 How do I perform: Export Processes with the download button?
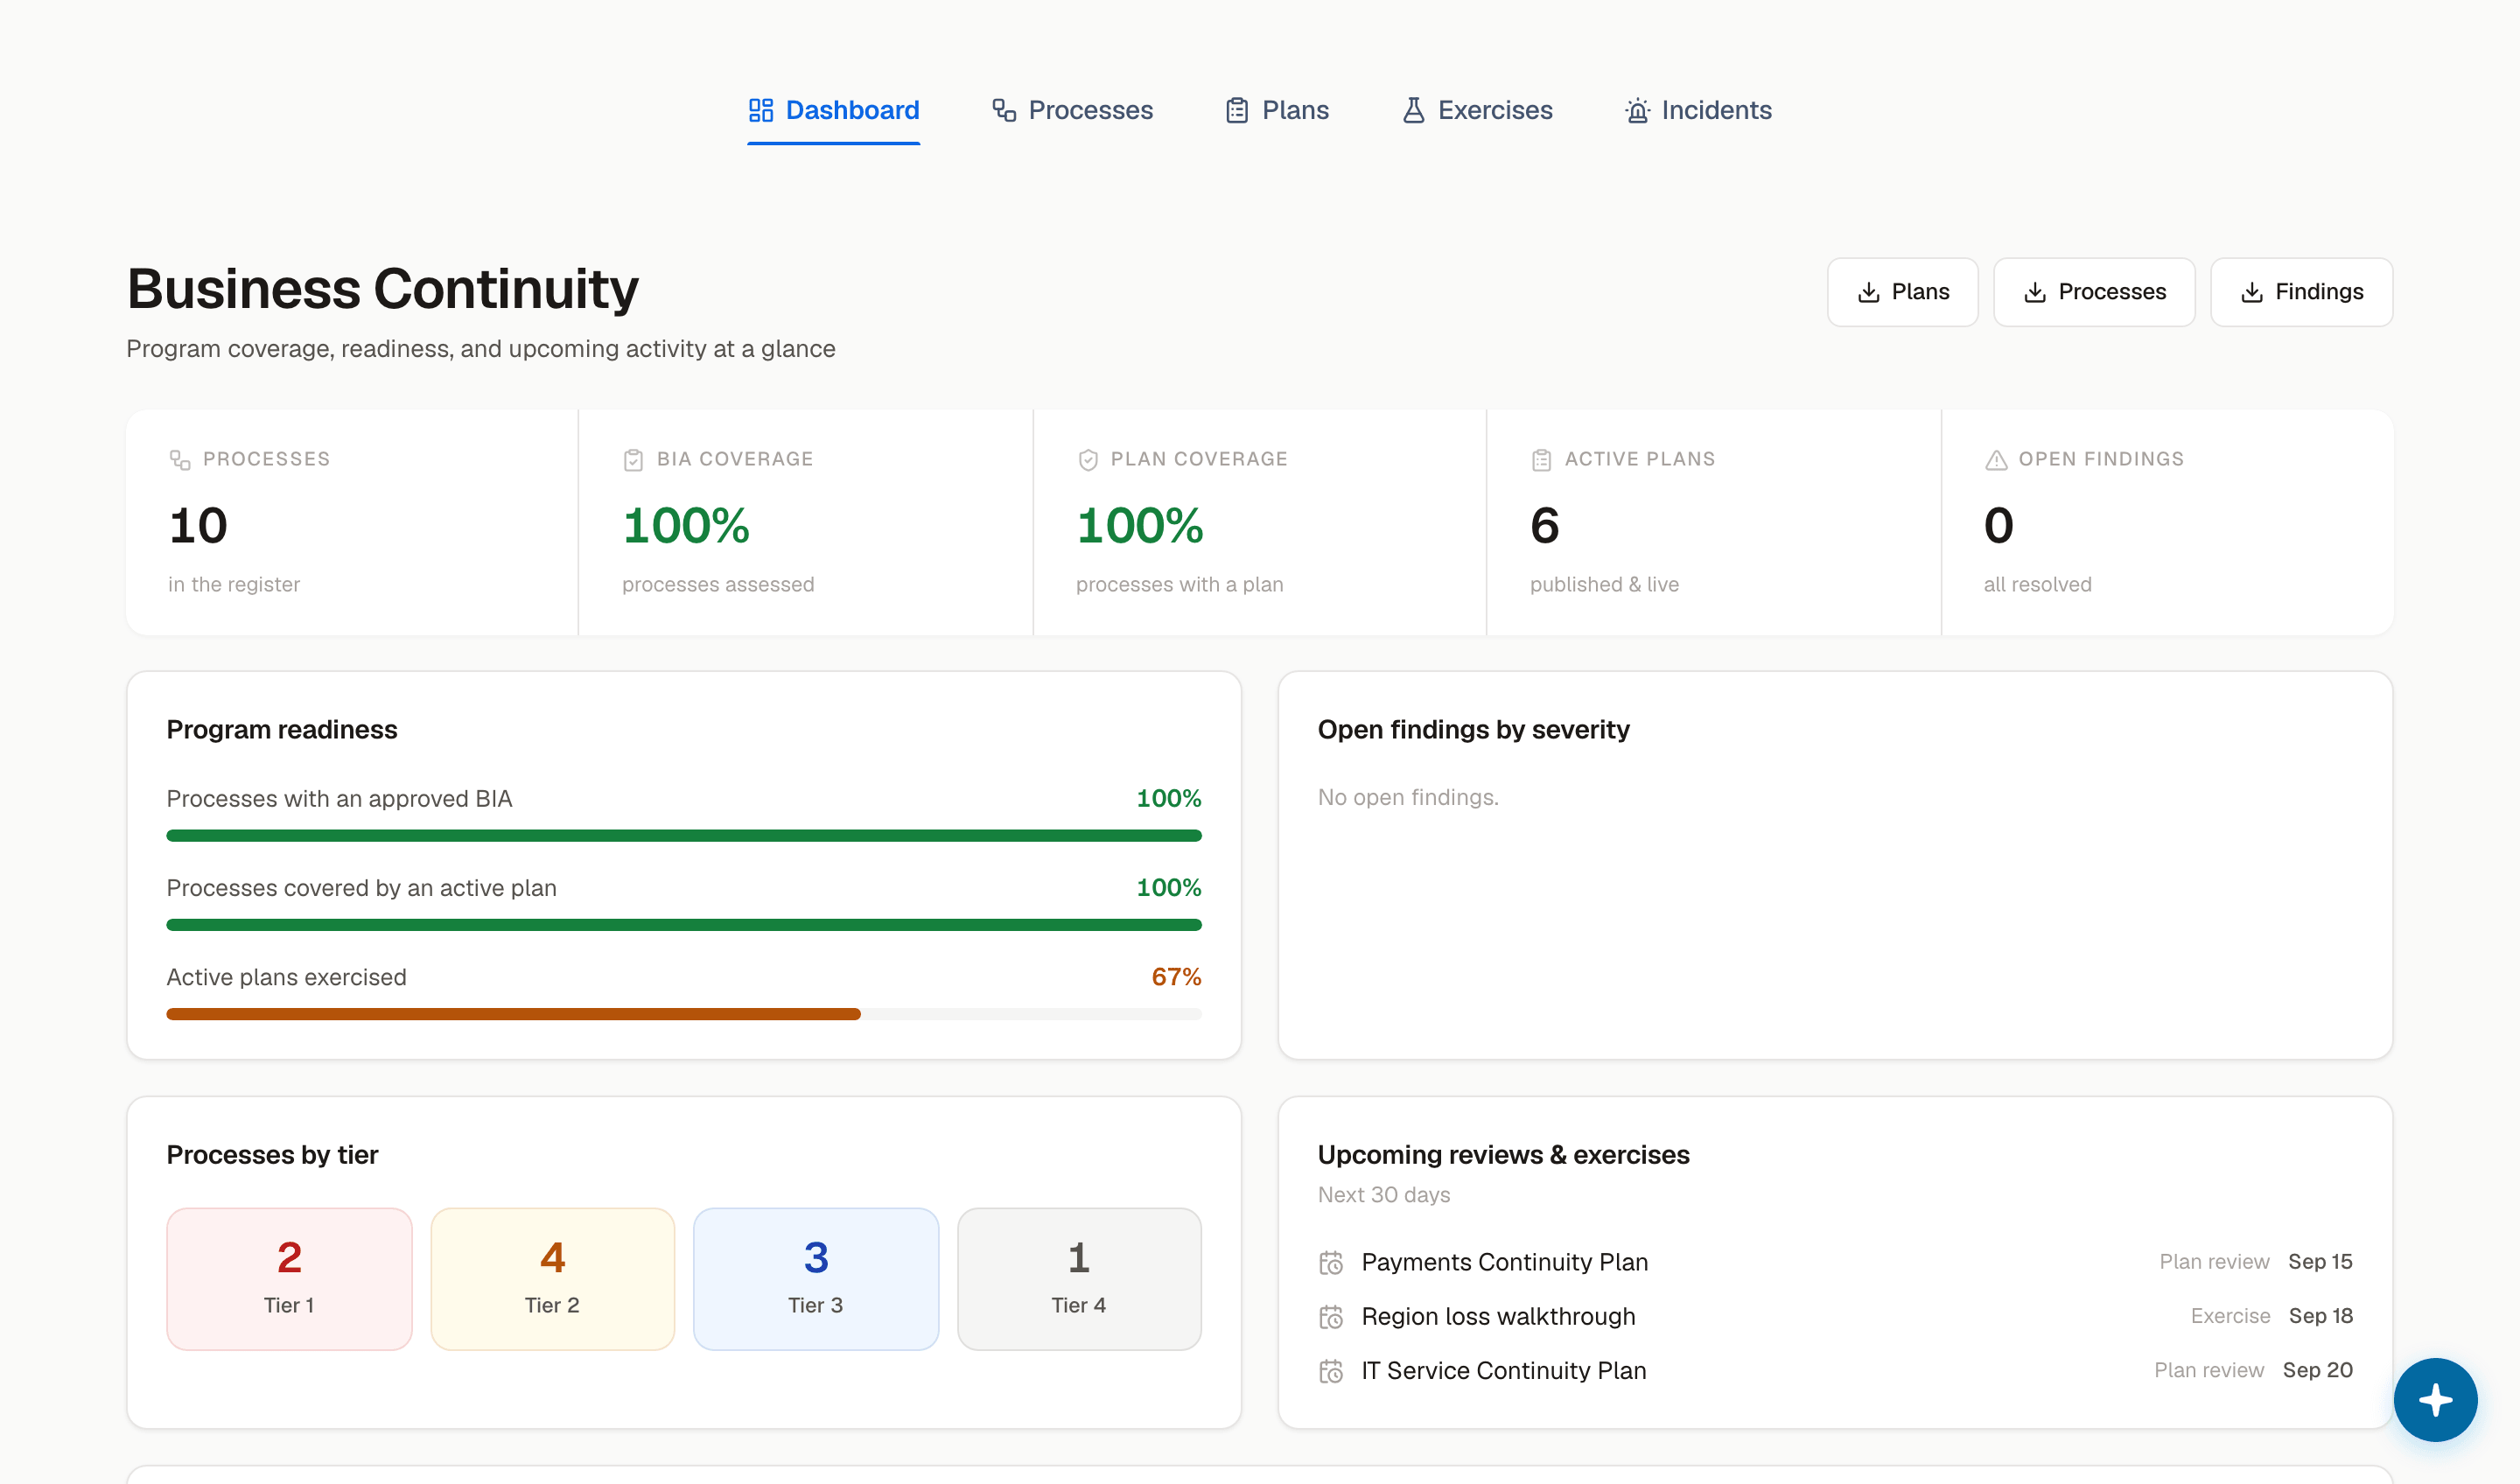coord(2094,292)
